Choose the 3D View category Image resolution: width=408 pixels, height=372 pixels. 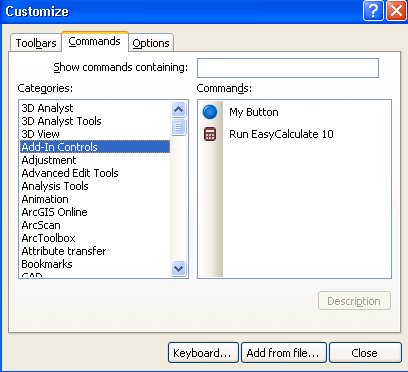(95, 134)
